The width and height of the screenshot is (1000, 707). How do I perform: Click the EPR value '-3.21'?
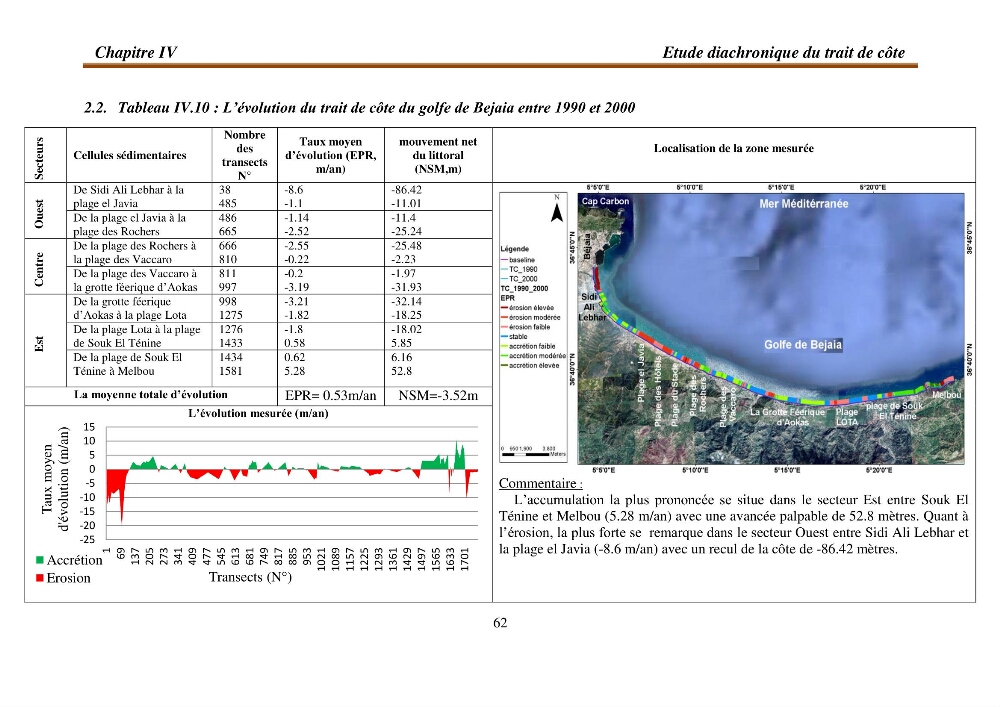[296, 301]
